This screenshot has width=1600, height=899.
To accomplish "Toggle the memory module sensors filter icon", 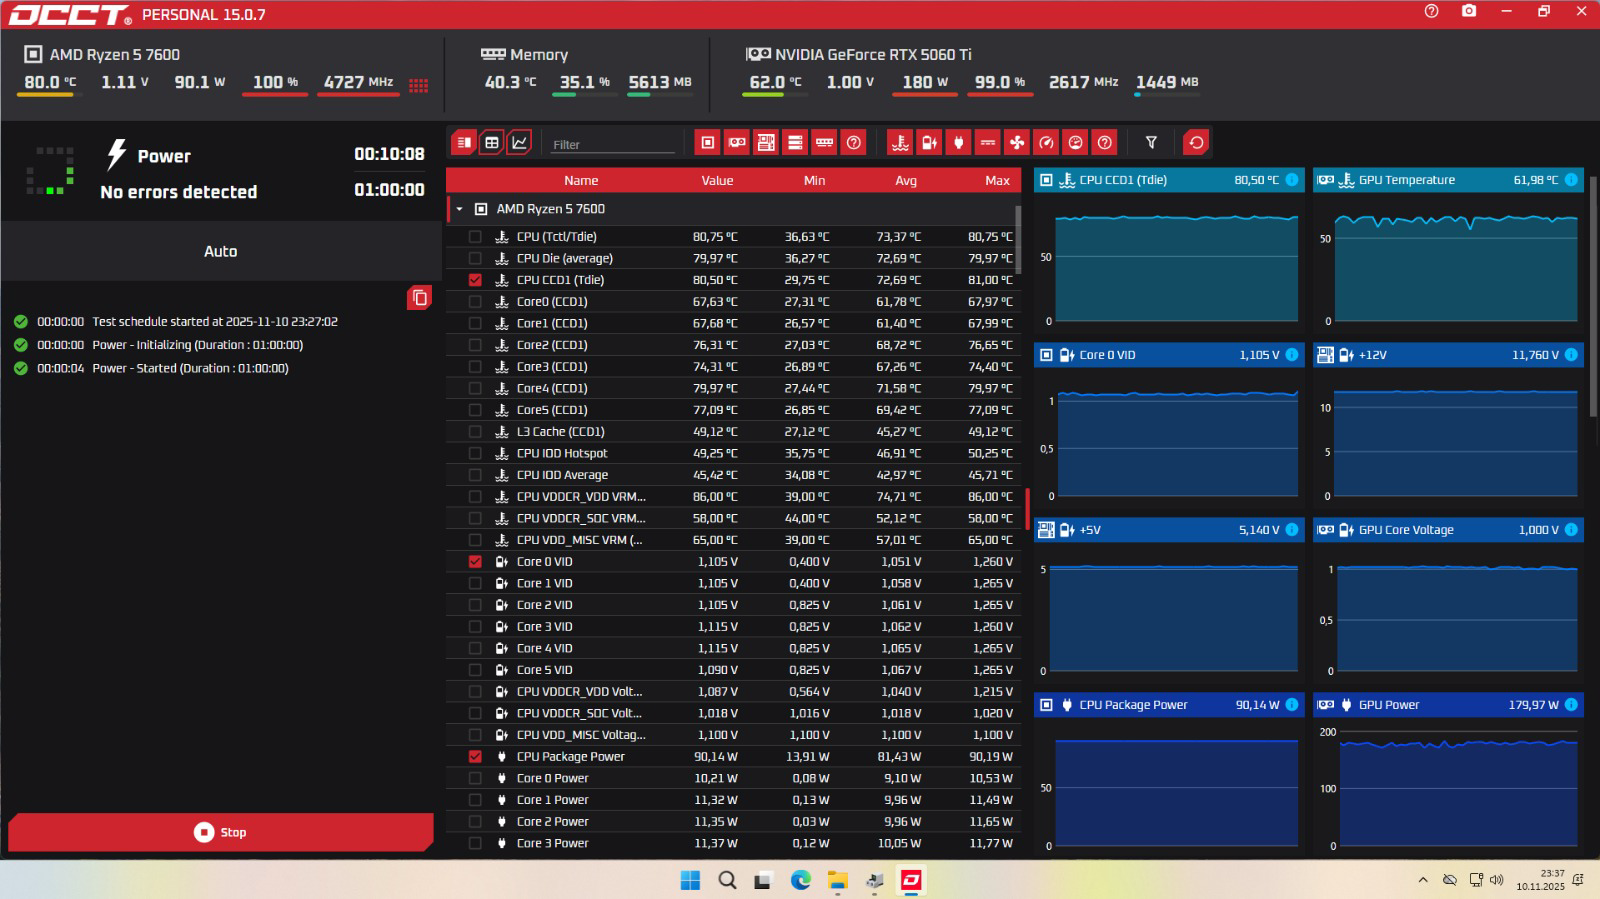I will coord(824,143).
